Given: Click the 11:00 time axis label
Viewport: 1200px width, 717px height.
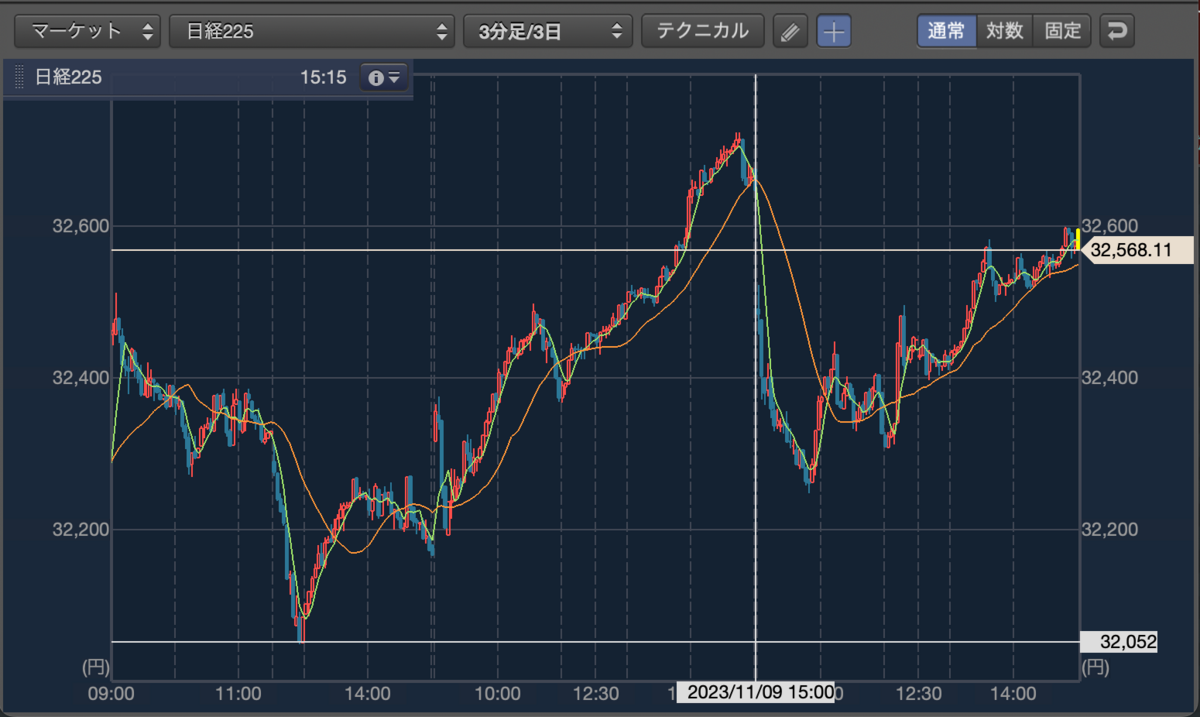Looking at the screenshot, I should (239, 693).
